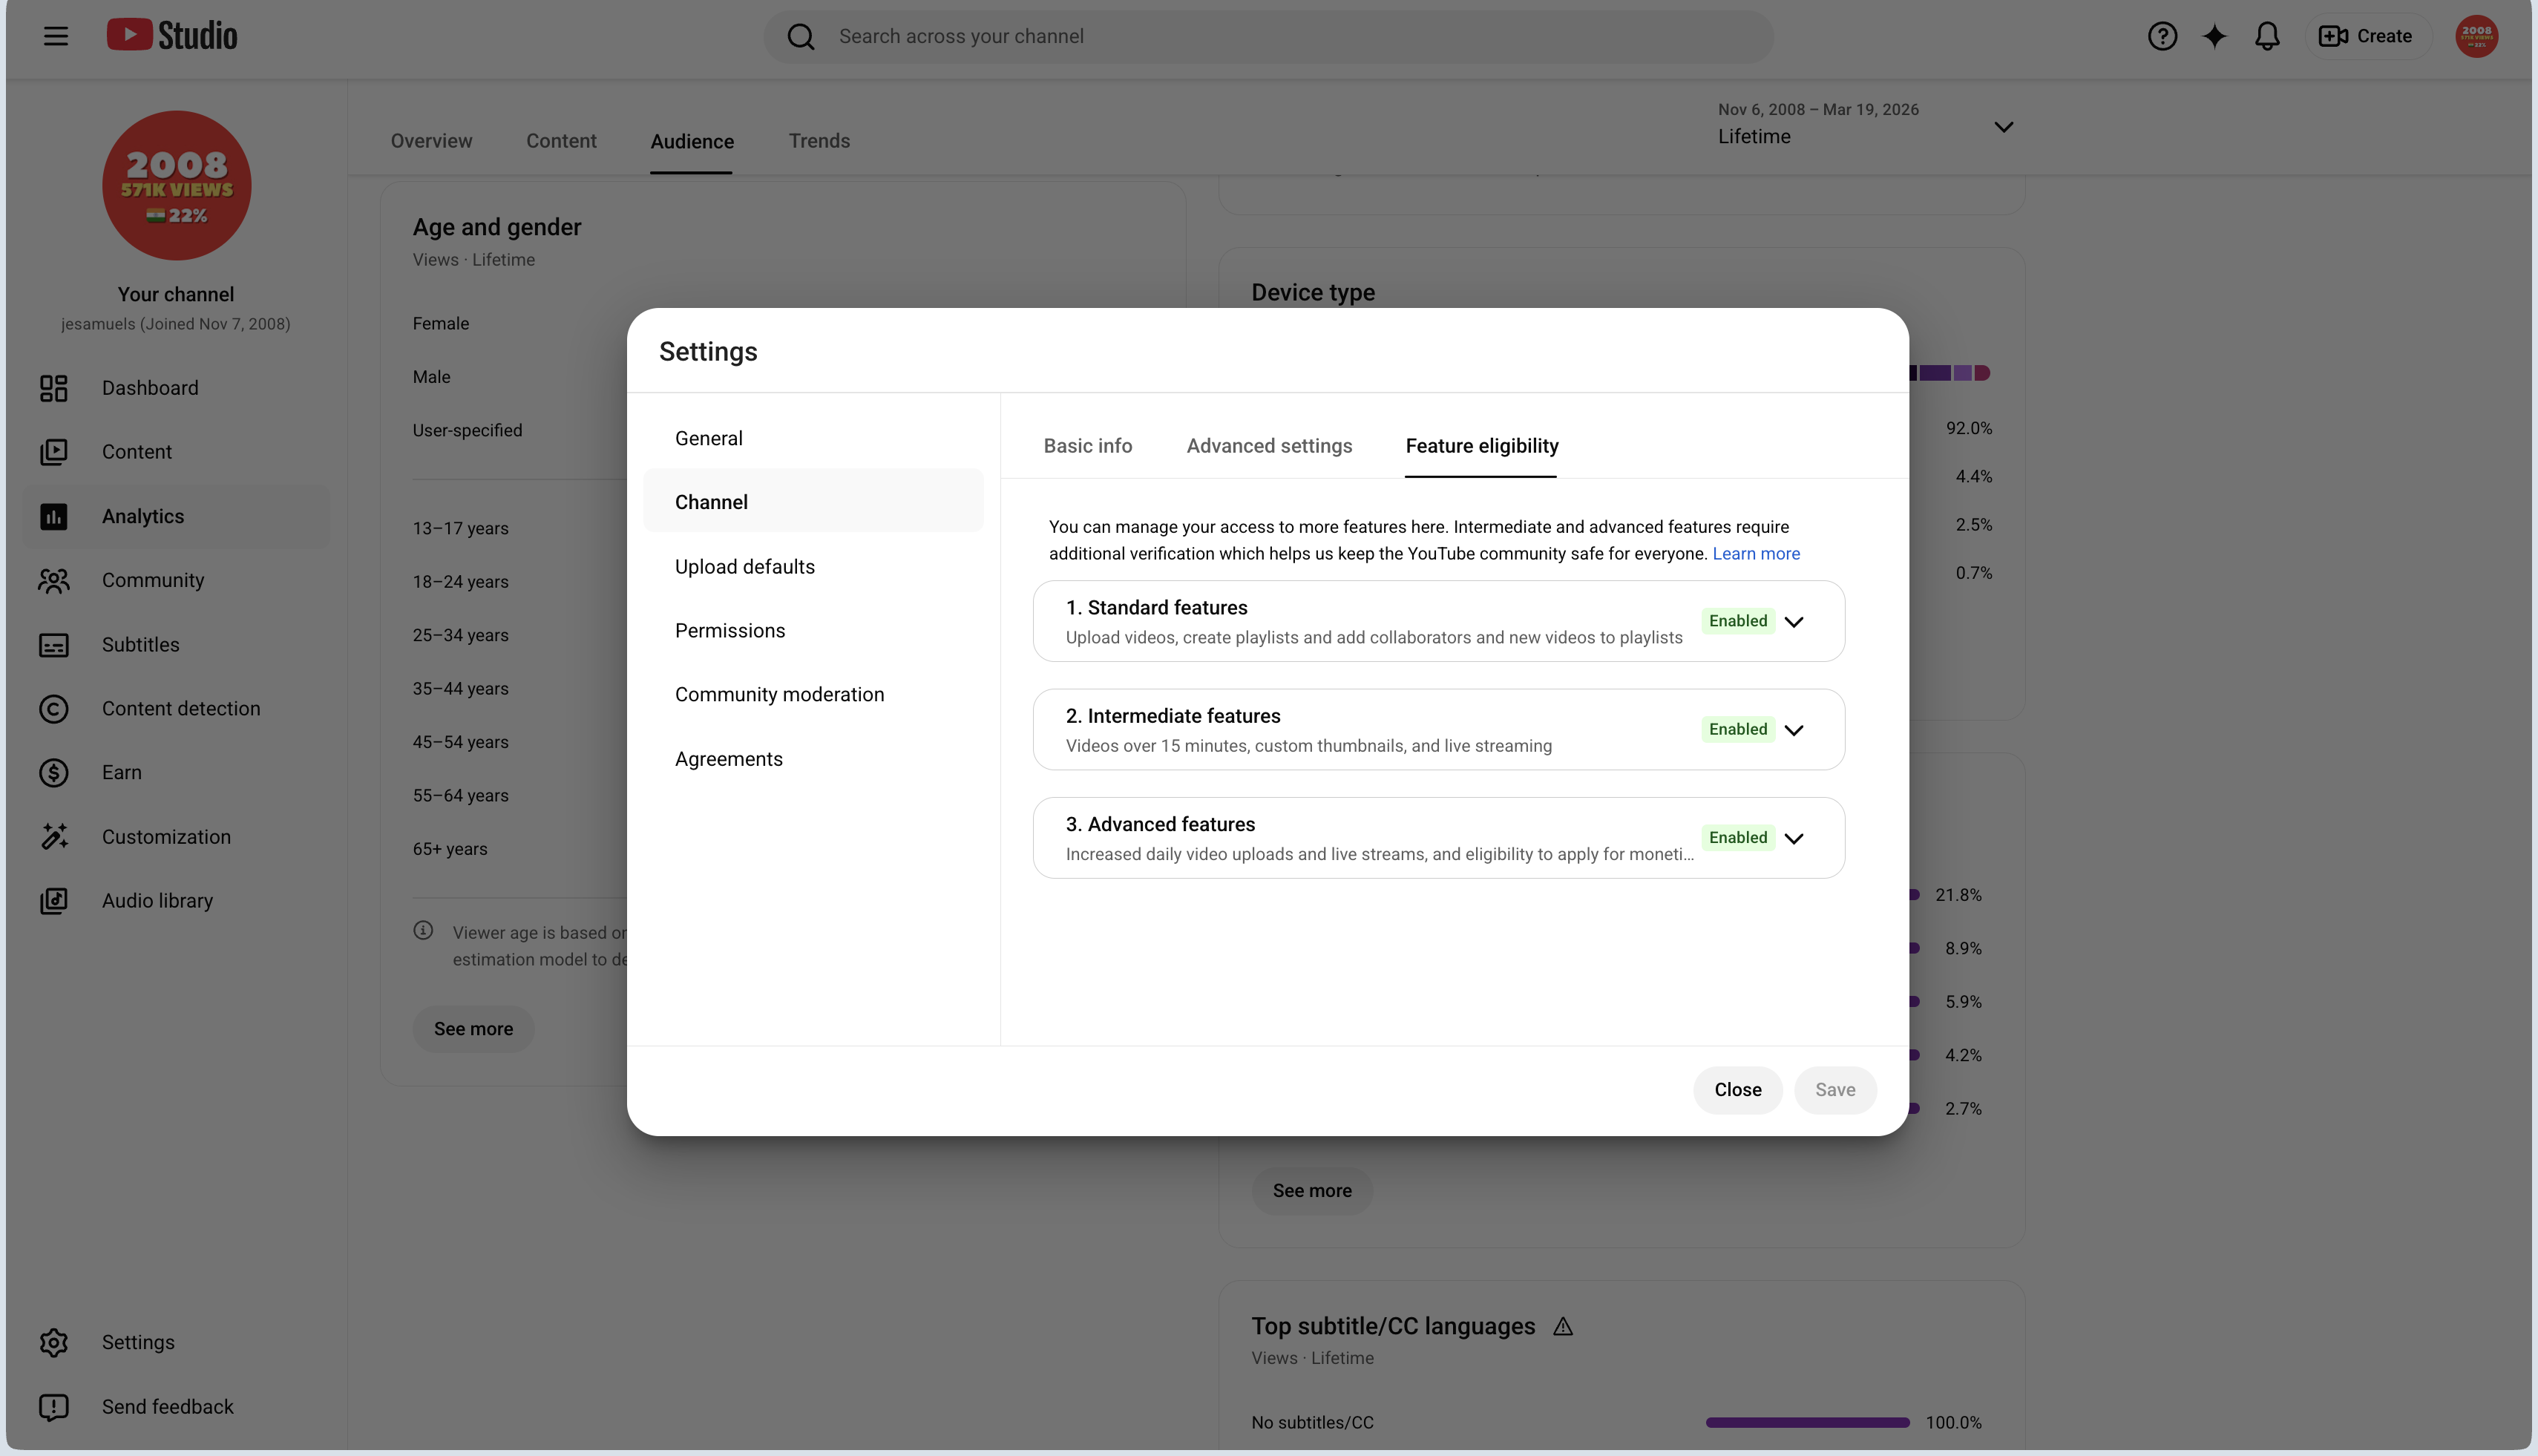The height and width of the screenshot is (1456, 2538).
Task: Click the search across your channel field
Action: [1268, 36]
